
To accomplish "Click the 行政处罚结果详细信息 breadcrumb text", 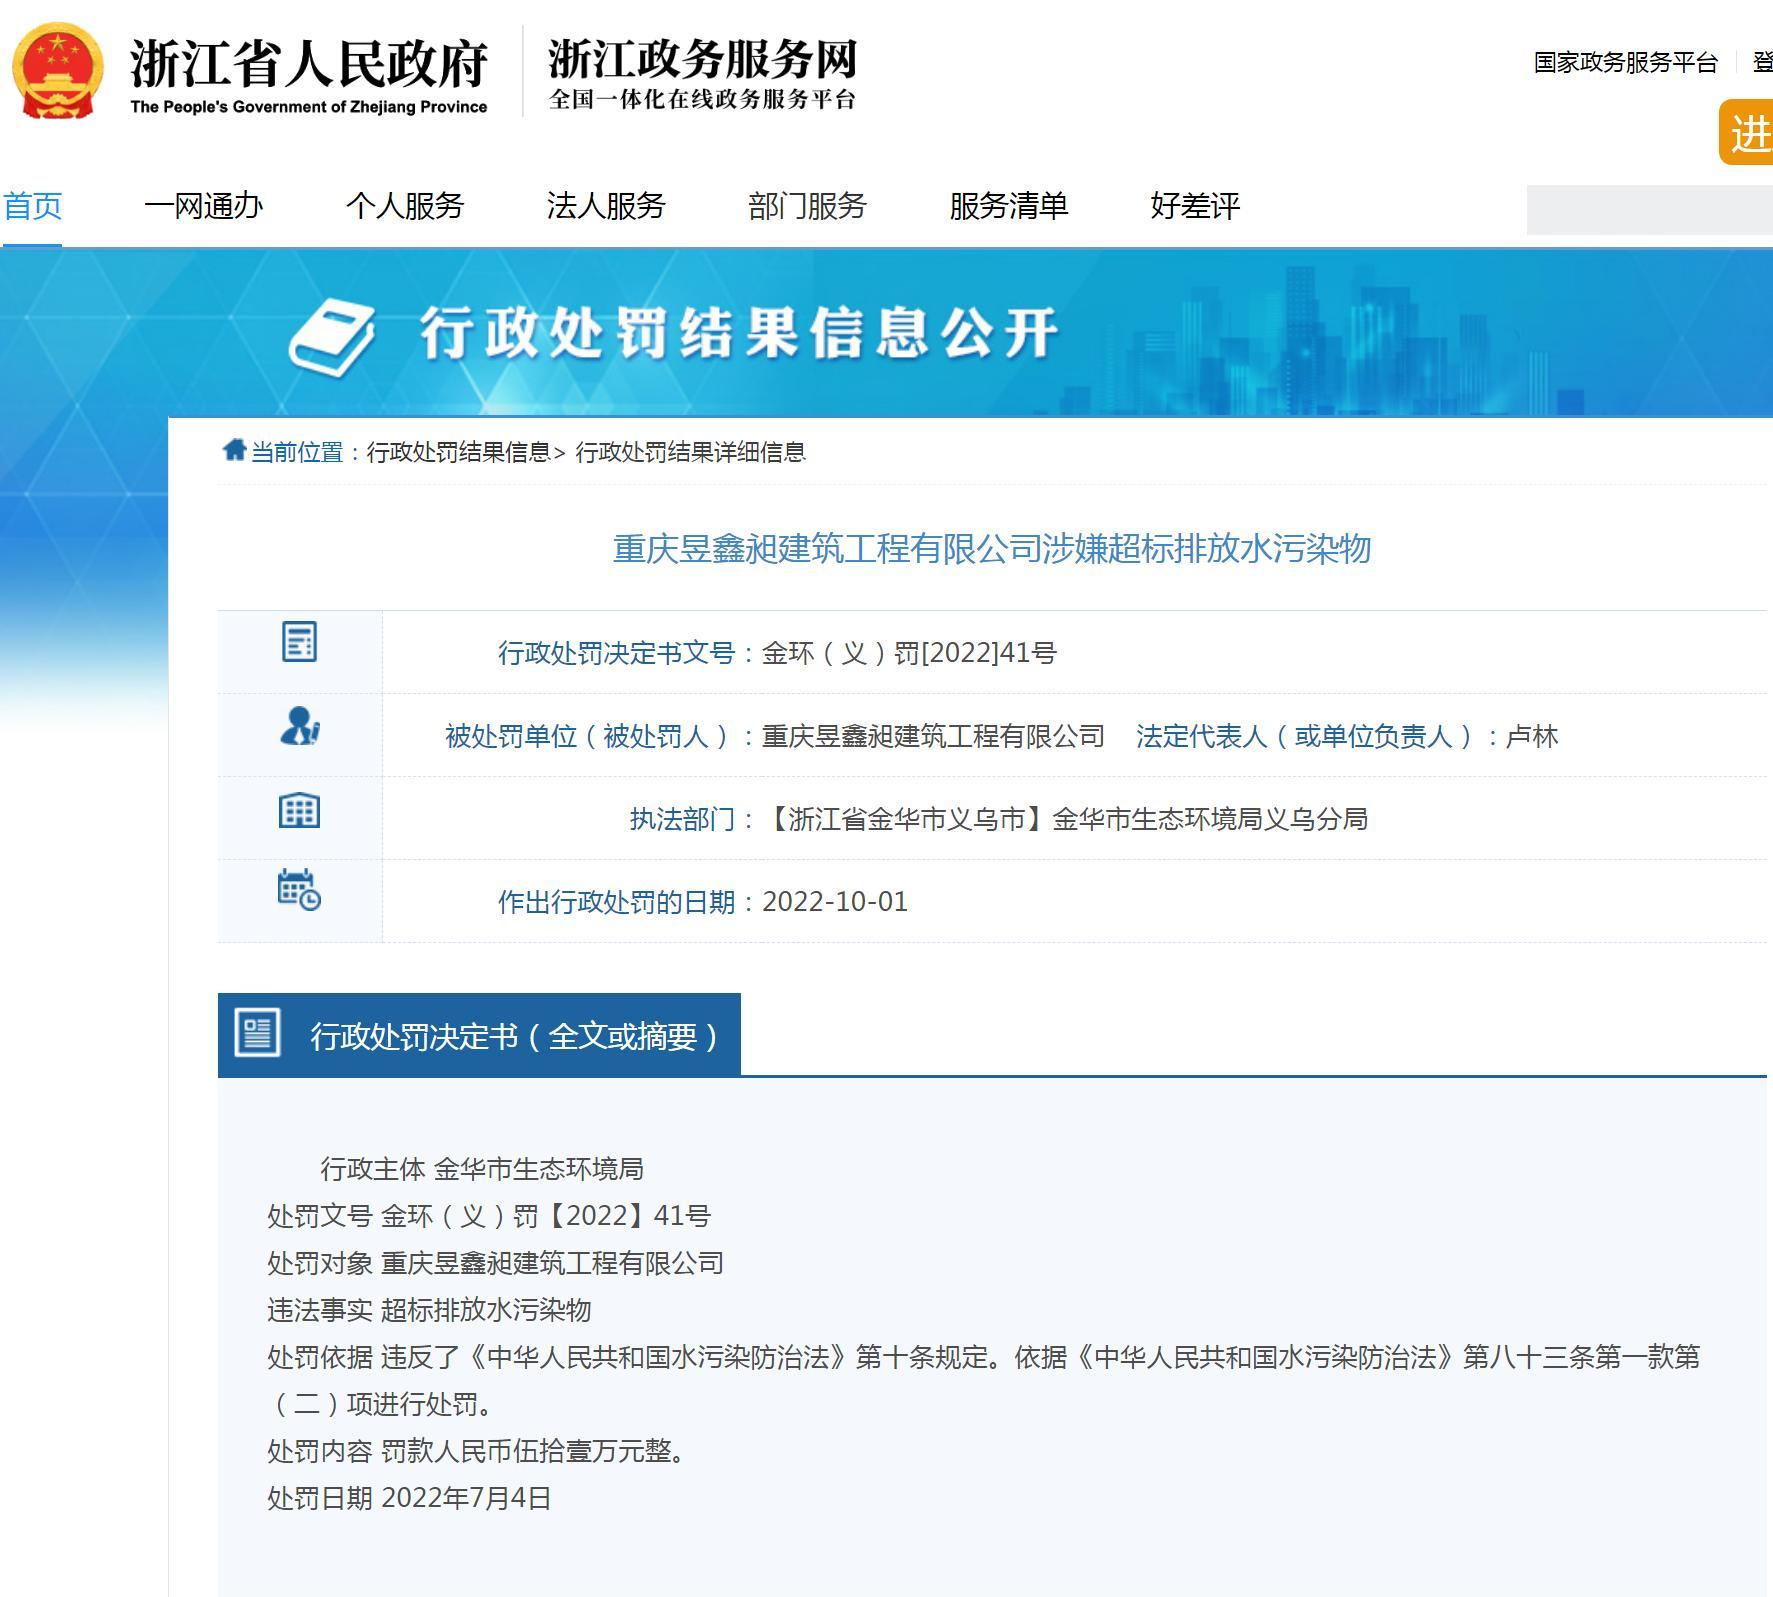I will point(690,452).
